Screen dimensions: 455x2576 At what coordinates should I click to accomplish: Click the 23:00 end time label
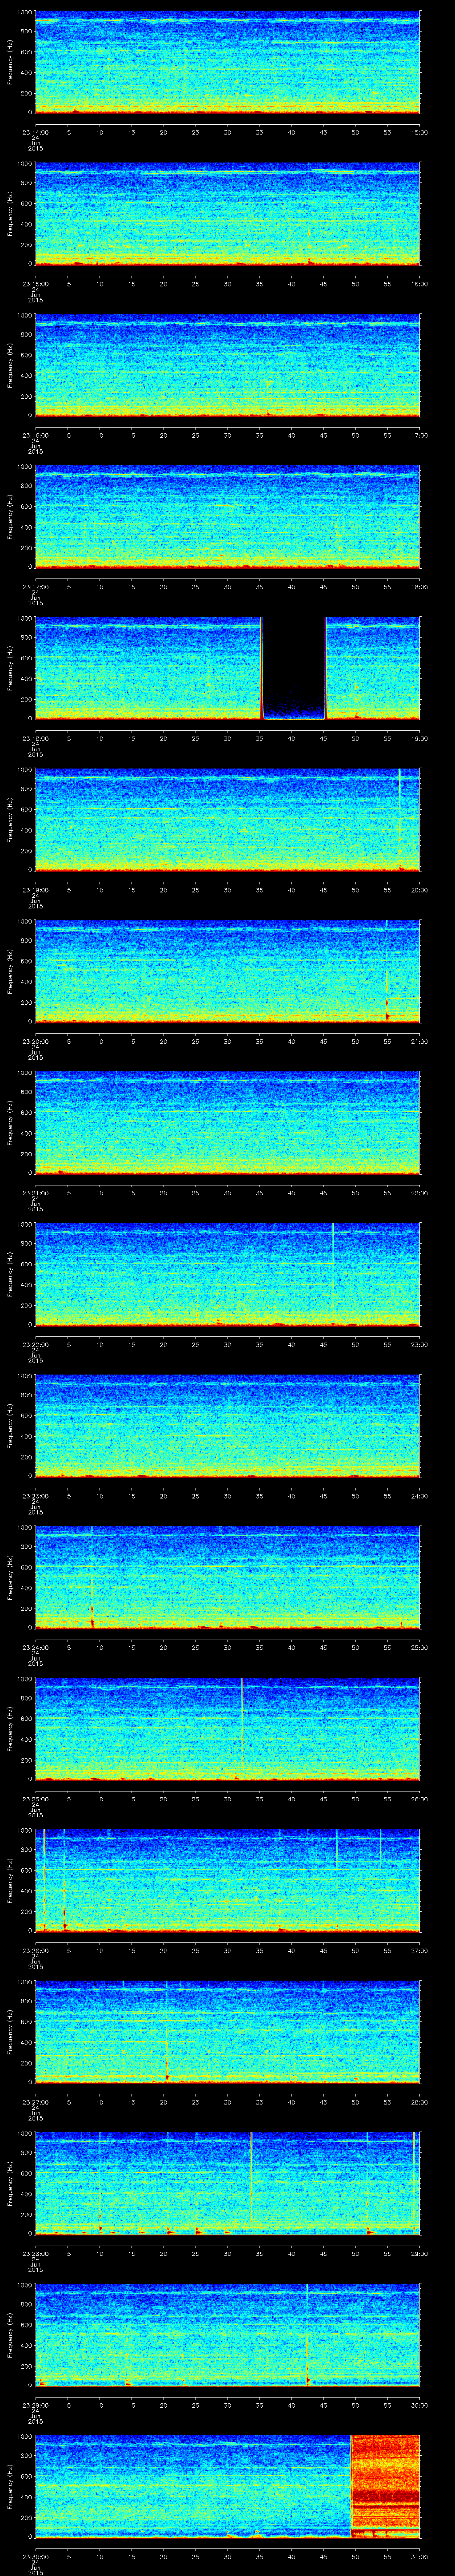(x=419, y=1344)
